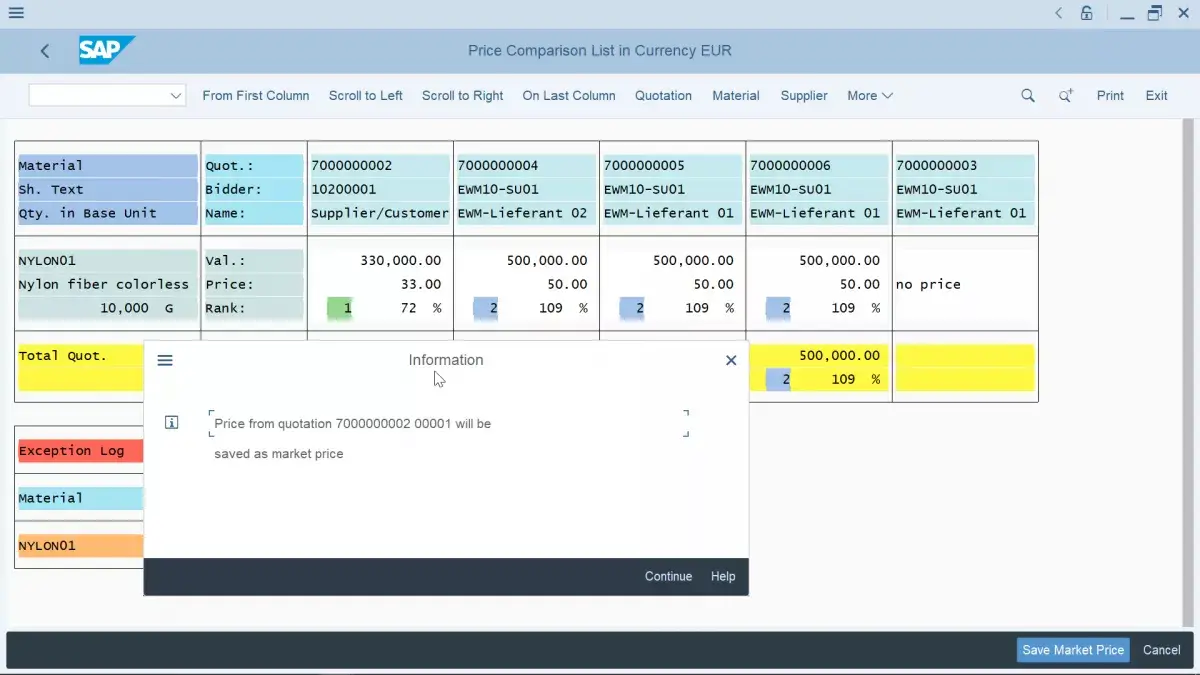
Task: Select quotation number 7000000006
Action: (818, 165)
